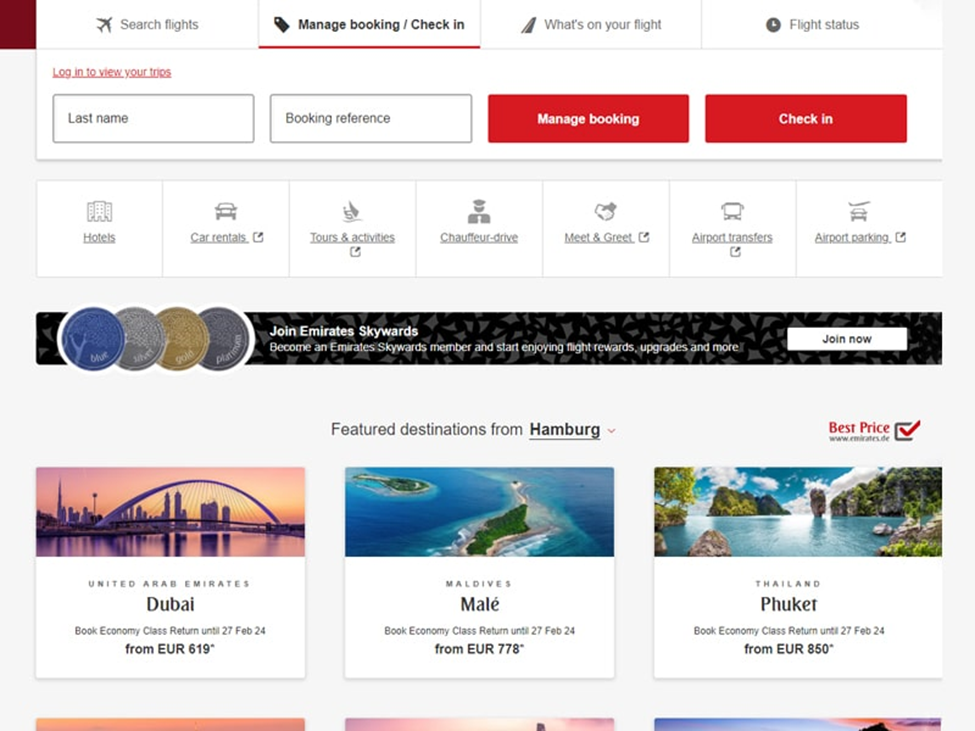
Task: Click the Chauffeur-drive driver icon
Action: pos(479,211)
